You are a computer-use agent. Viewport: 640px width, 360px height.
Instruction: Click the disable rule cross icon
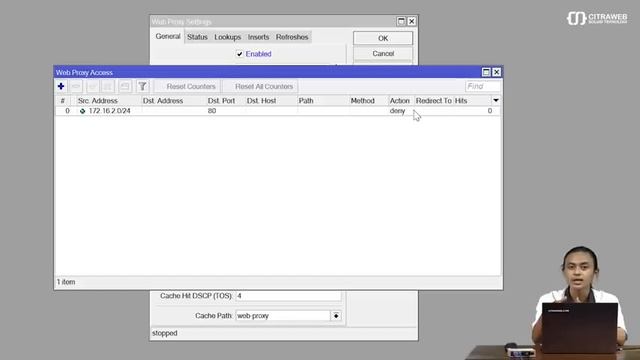tap(108, 86)
